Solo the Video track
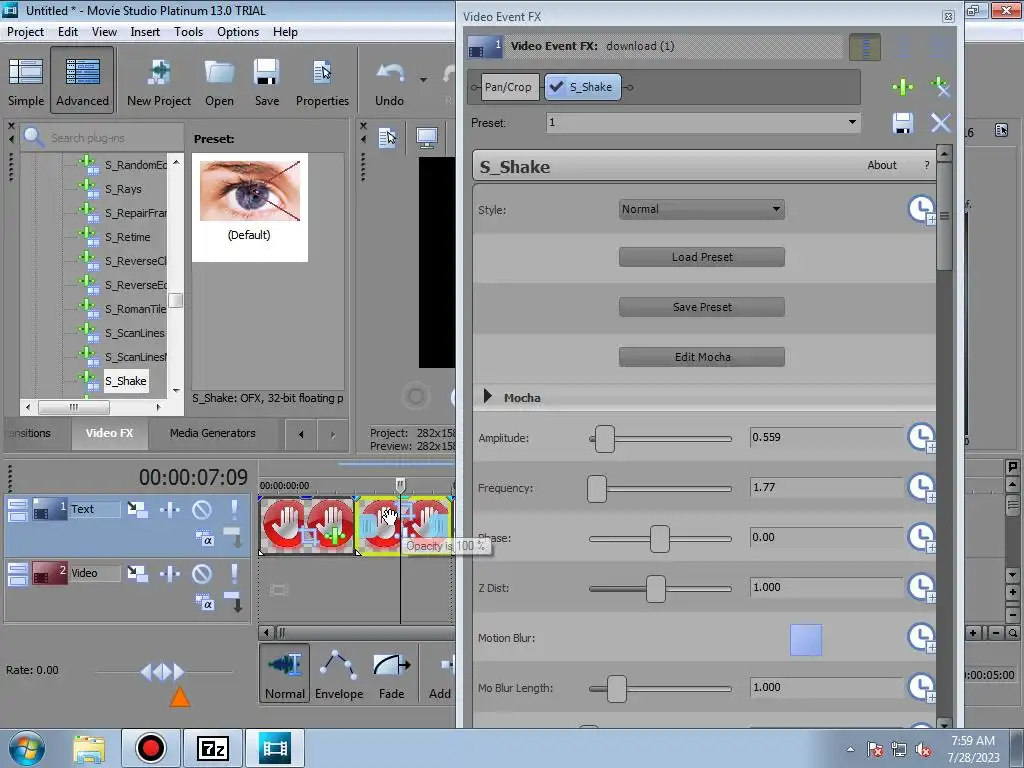 click(x=234, y=573)
